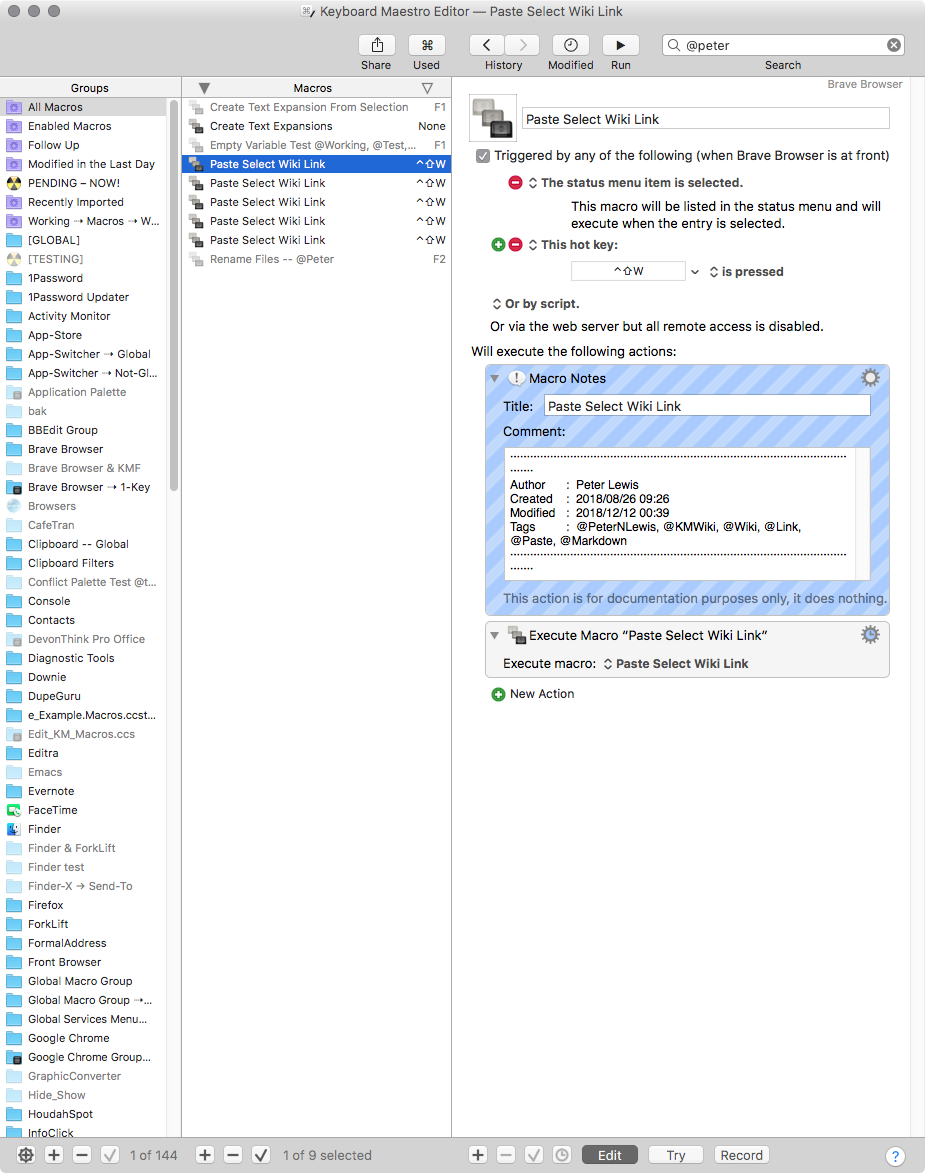Add a new macro group
The image size is (925, 1173).
pyautogui.click(x=54, y=1154)
